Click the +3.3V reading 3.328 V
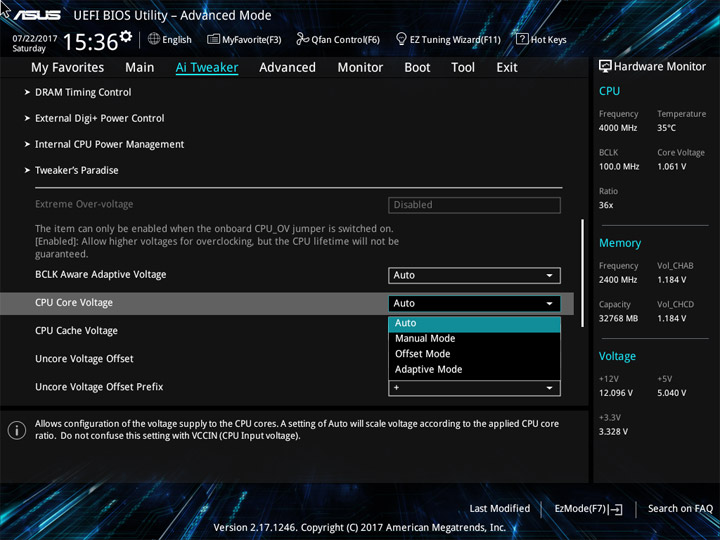720x540 pixels. [613, 432]
